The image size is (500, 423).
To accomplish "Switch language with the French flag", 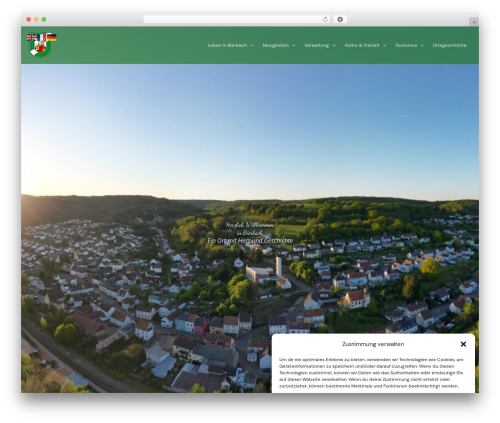I will [41, 37].
